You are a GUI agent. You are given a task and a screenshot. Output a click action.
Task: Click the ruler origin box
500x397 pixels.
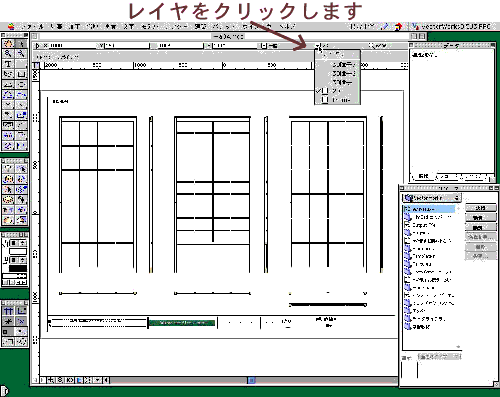click(36, 65)
